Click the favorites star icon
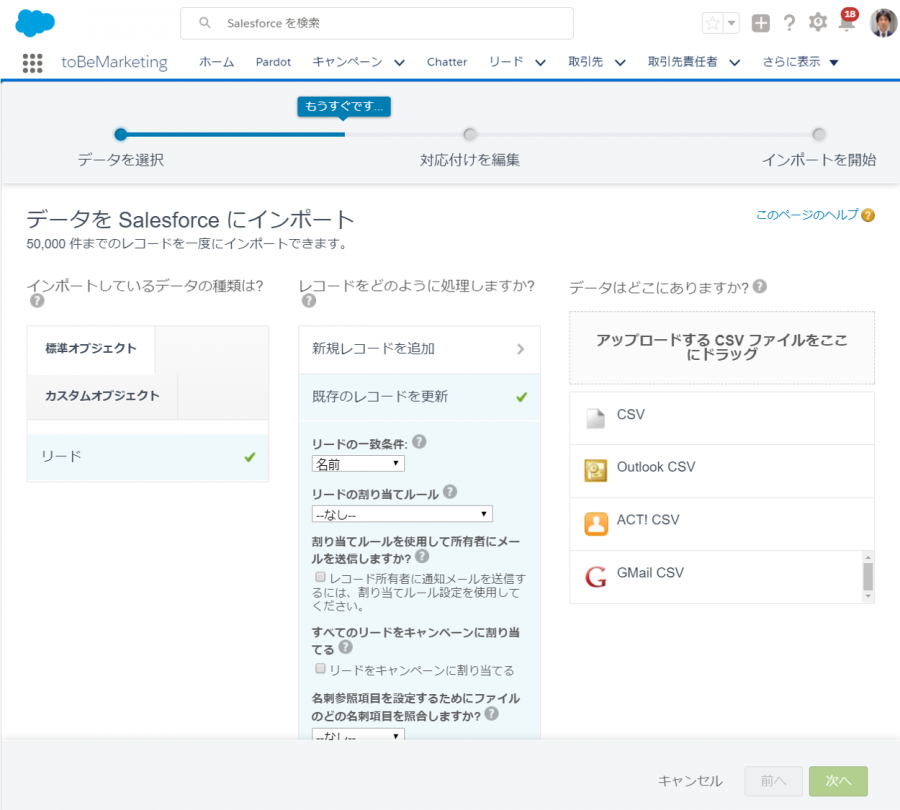 click(x=713, y=23)
